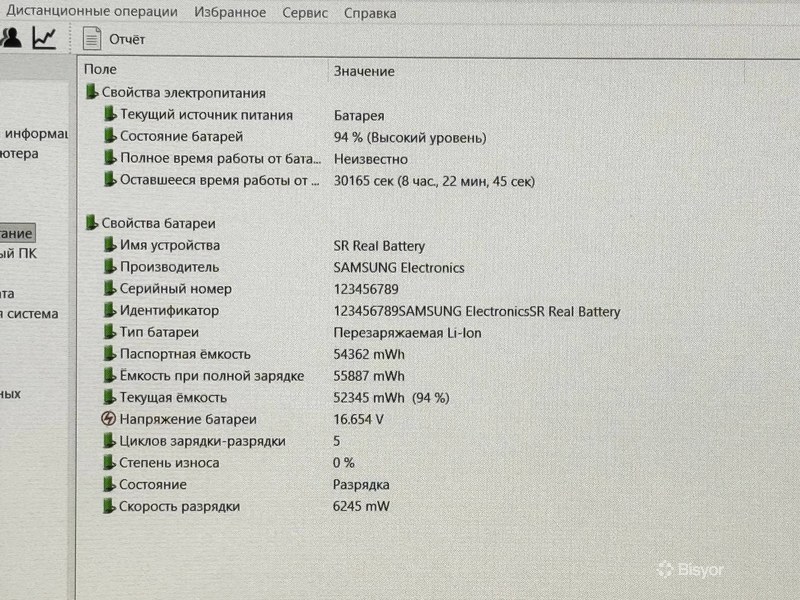Click the icon beside Тип батареи

click(x=110, y=332)
